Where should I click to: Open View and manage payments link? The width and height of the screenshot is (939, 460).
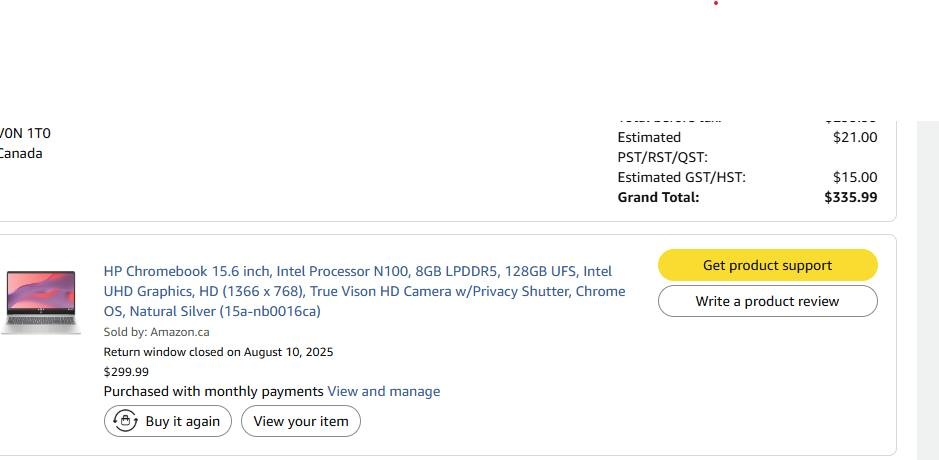click(384, 391)
